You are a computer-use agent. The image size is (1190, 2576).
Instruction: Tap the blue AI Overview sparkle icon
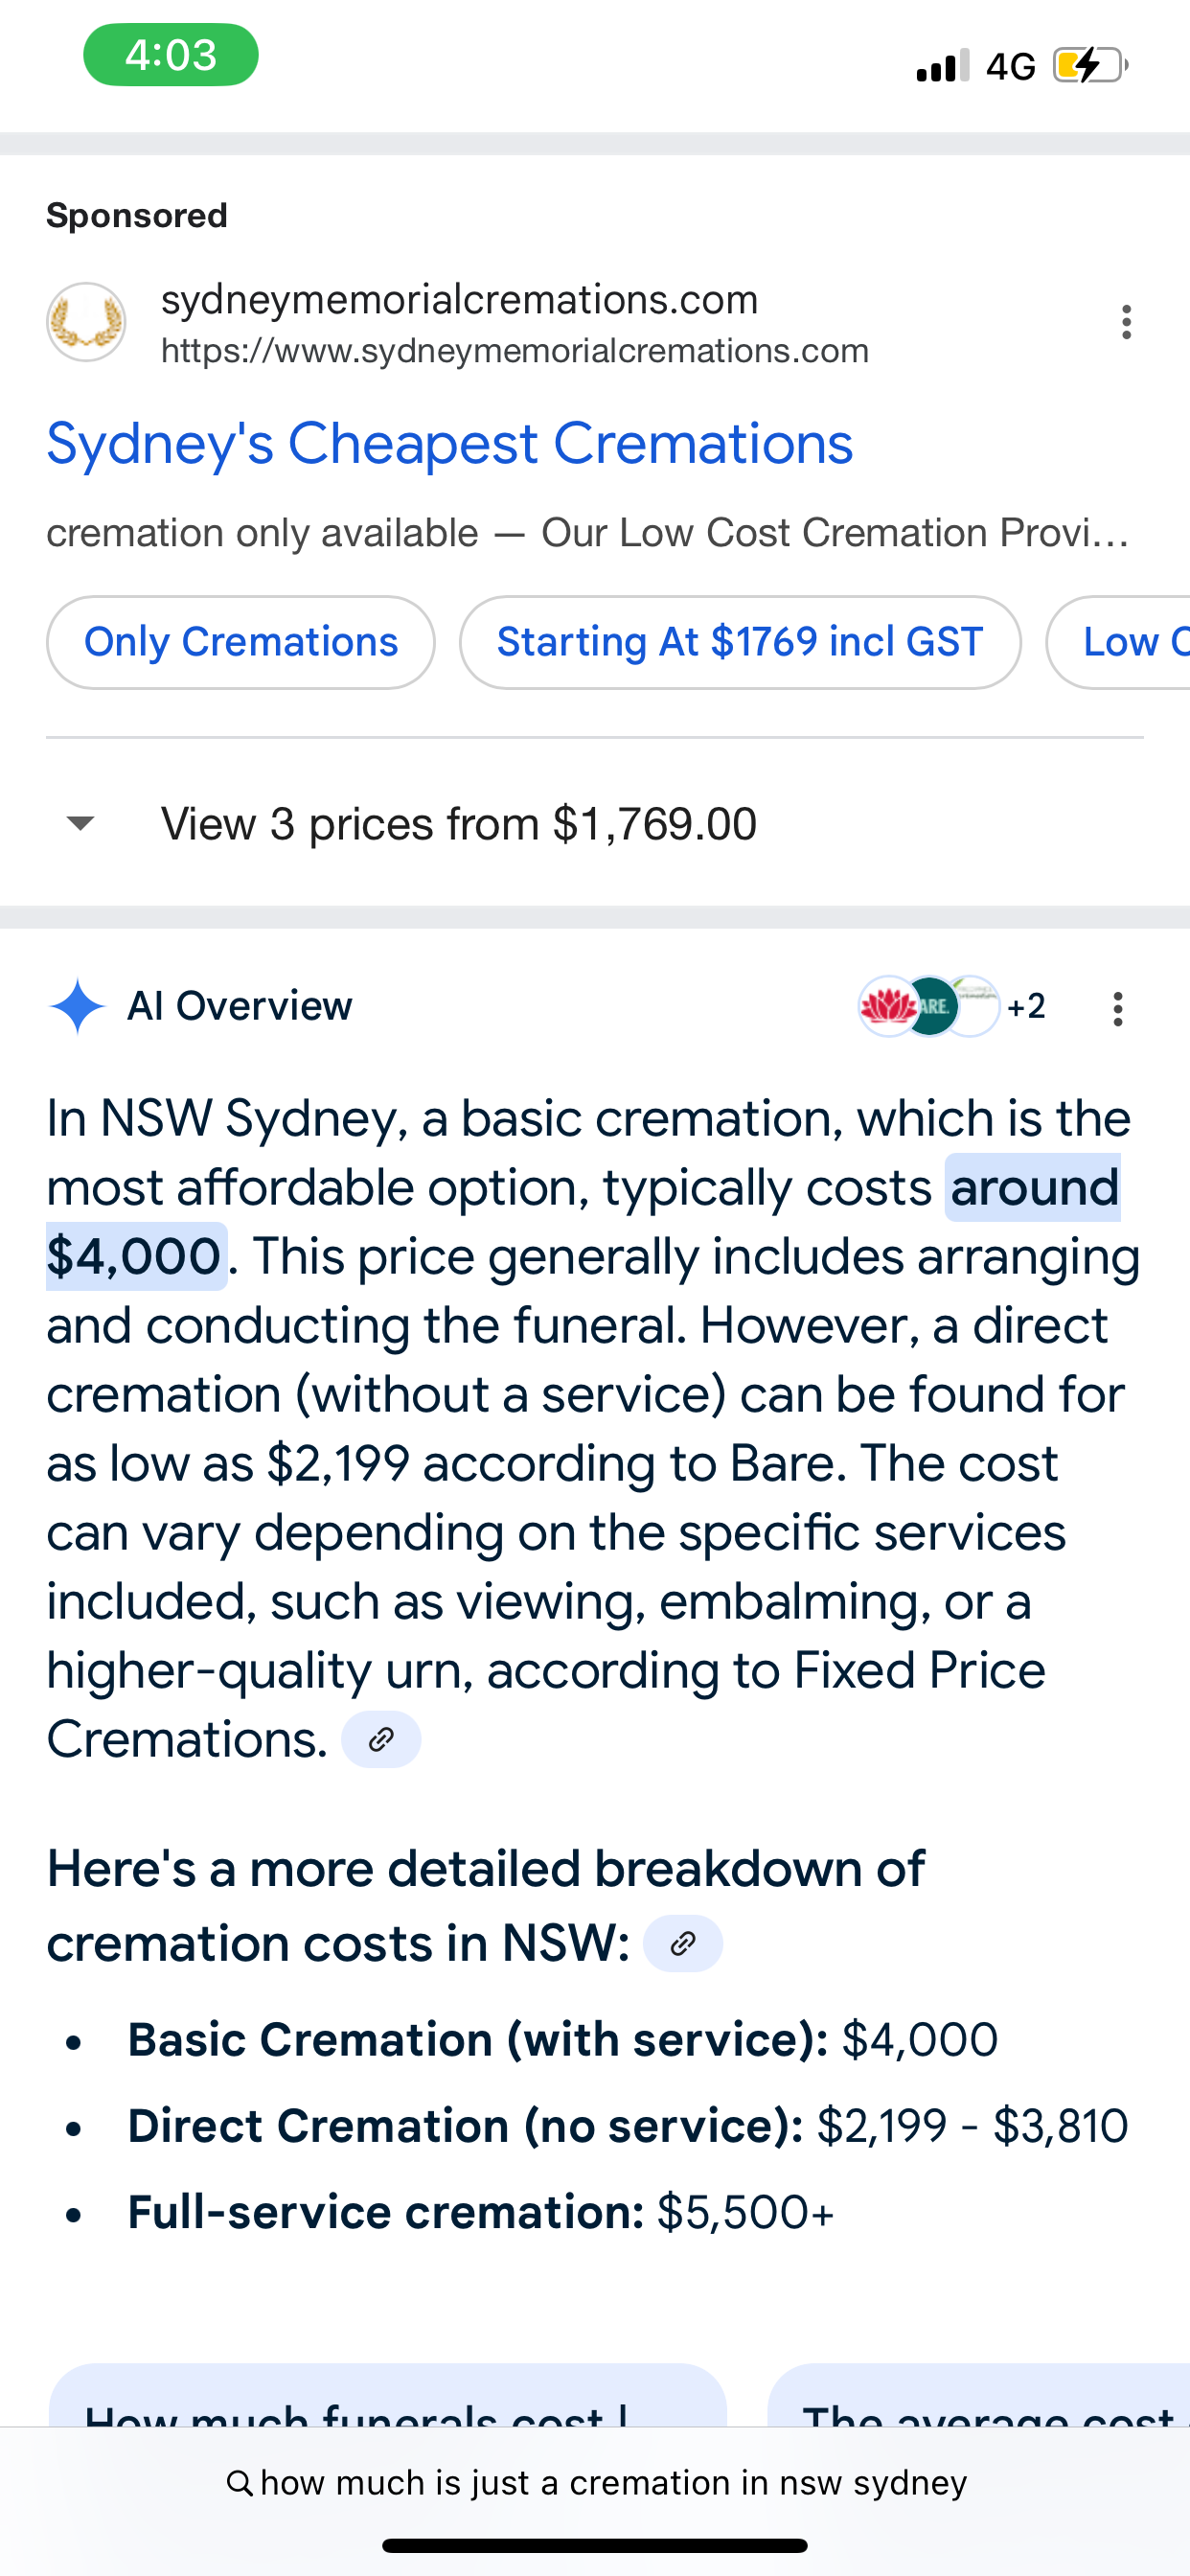(77, 1006)
